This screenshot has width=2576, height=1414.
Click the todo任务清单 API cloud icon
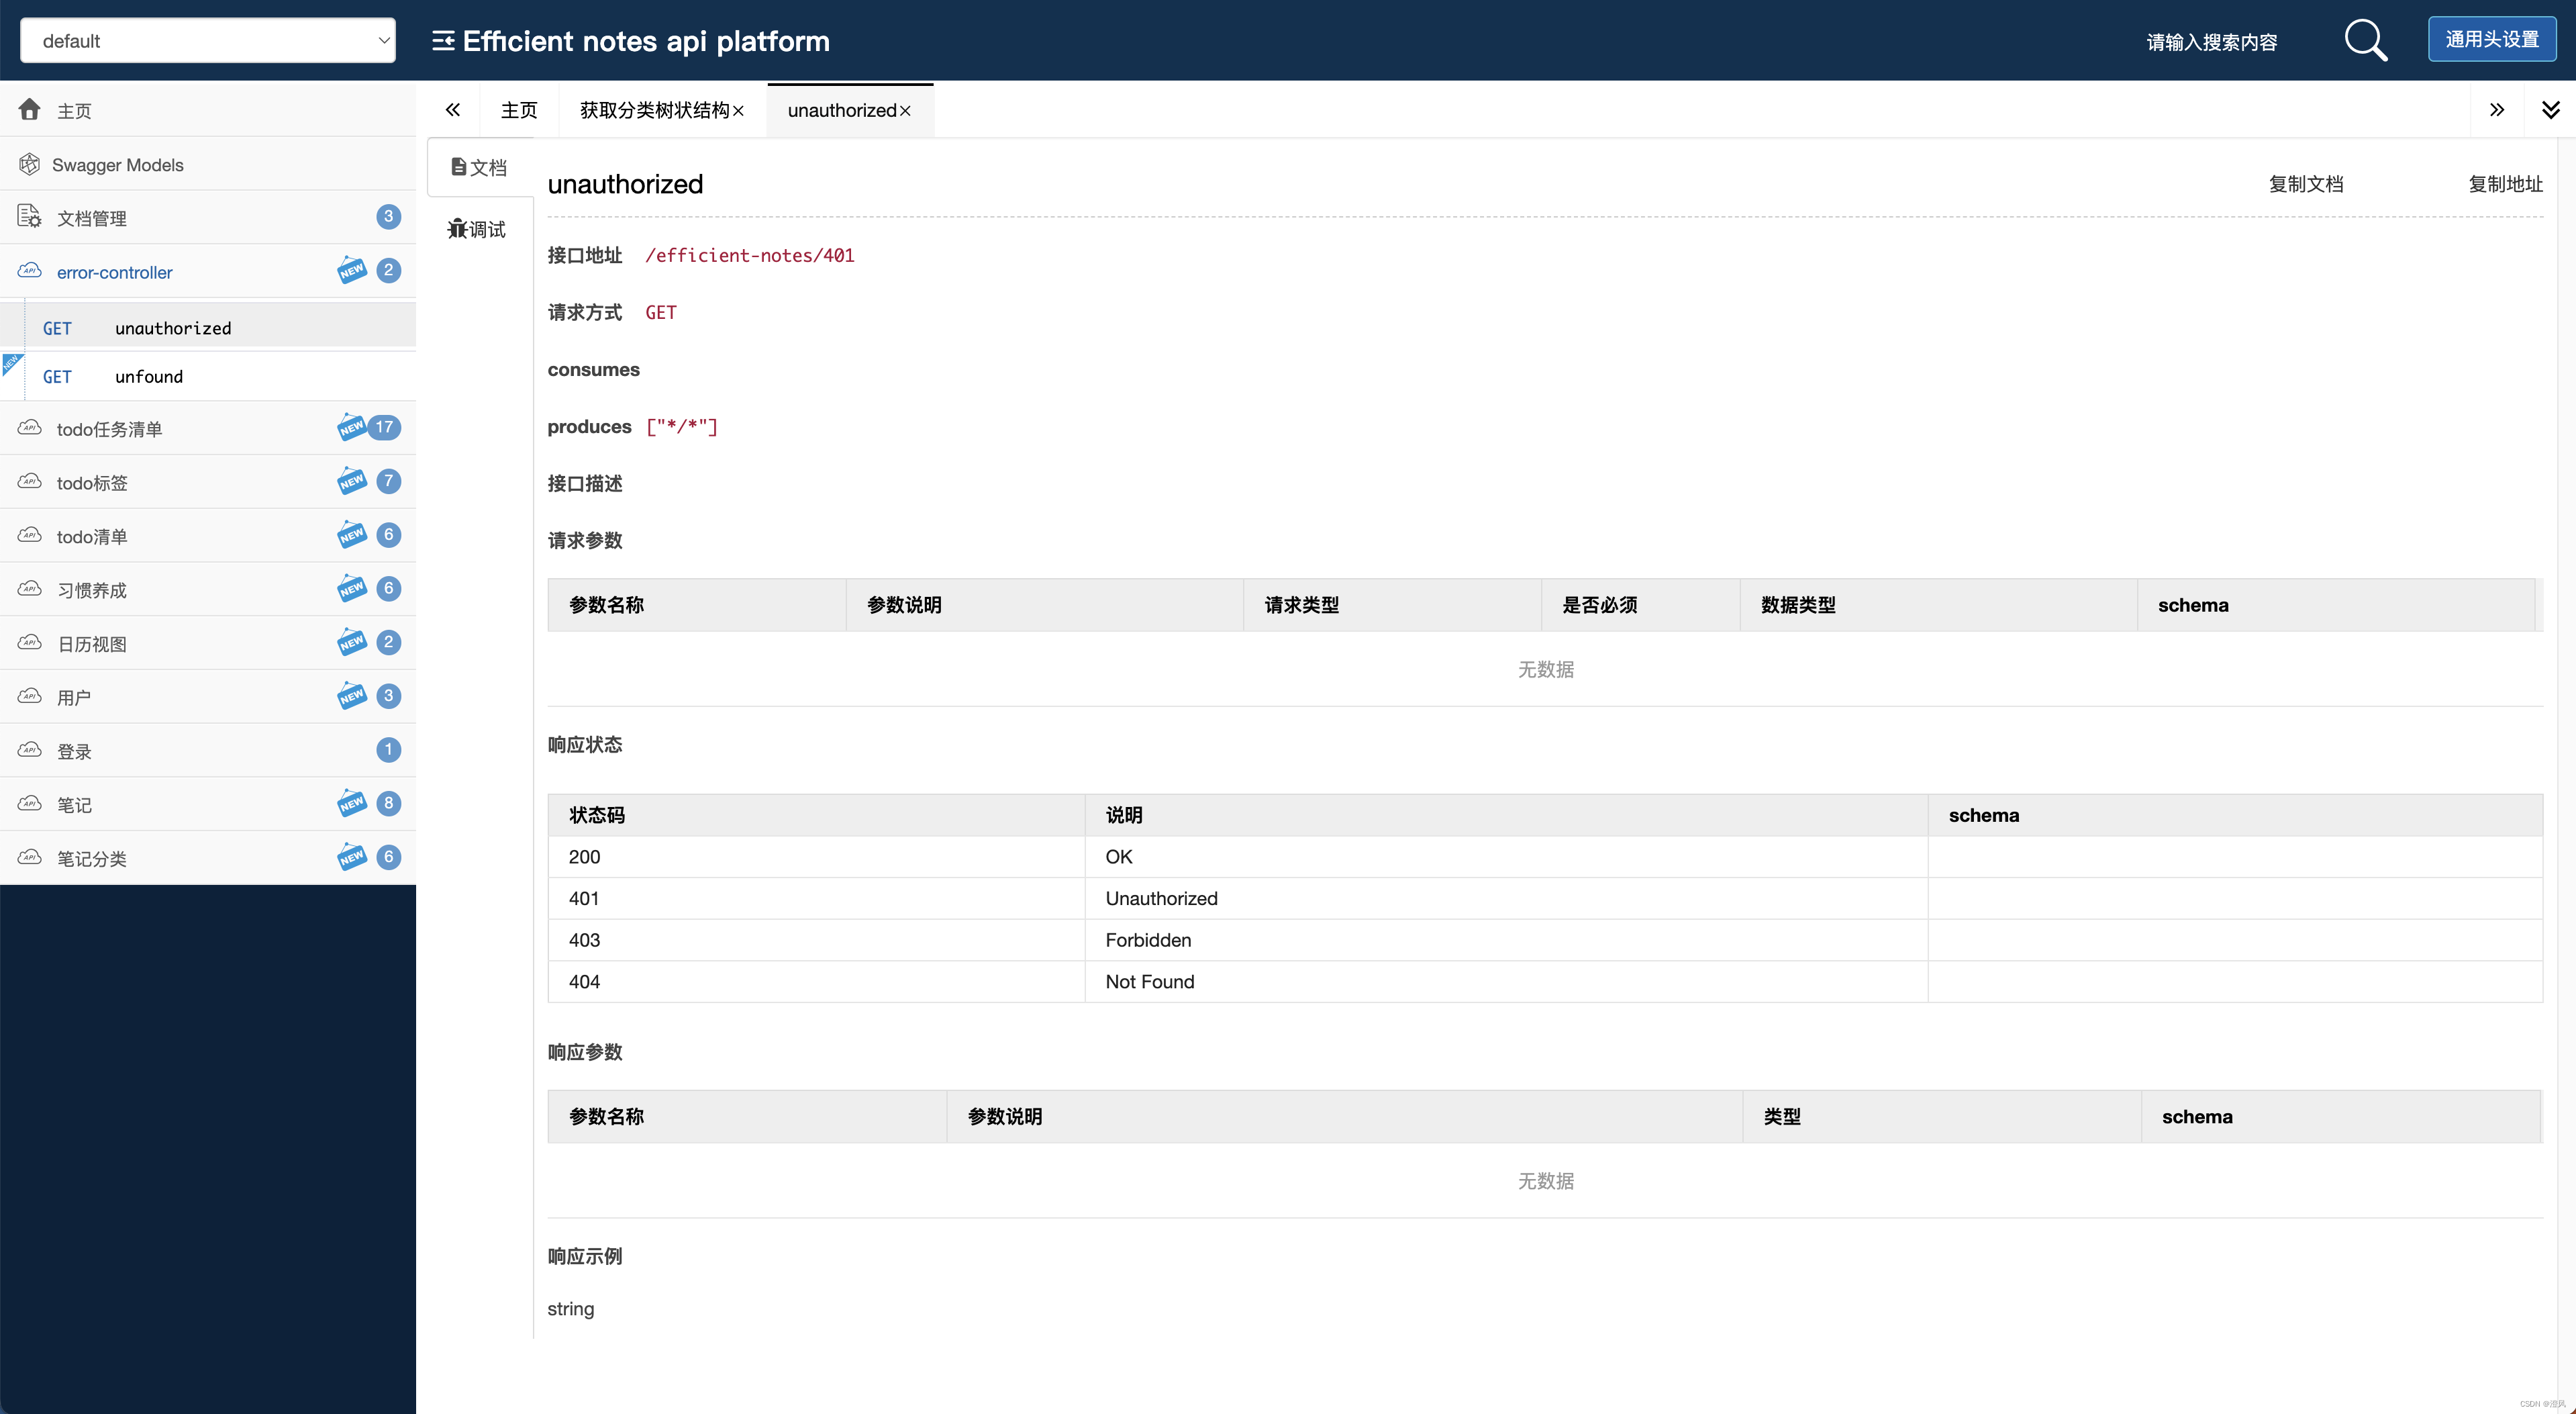coord(30,428)
